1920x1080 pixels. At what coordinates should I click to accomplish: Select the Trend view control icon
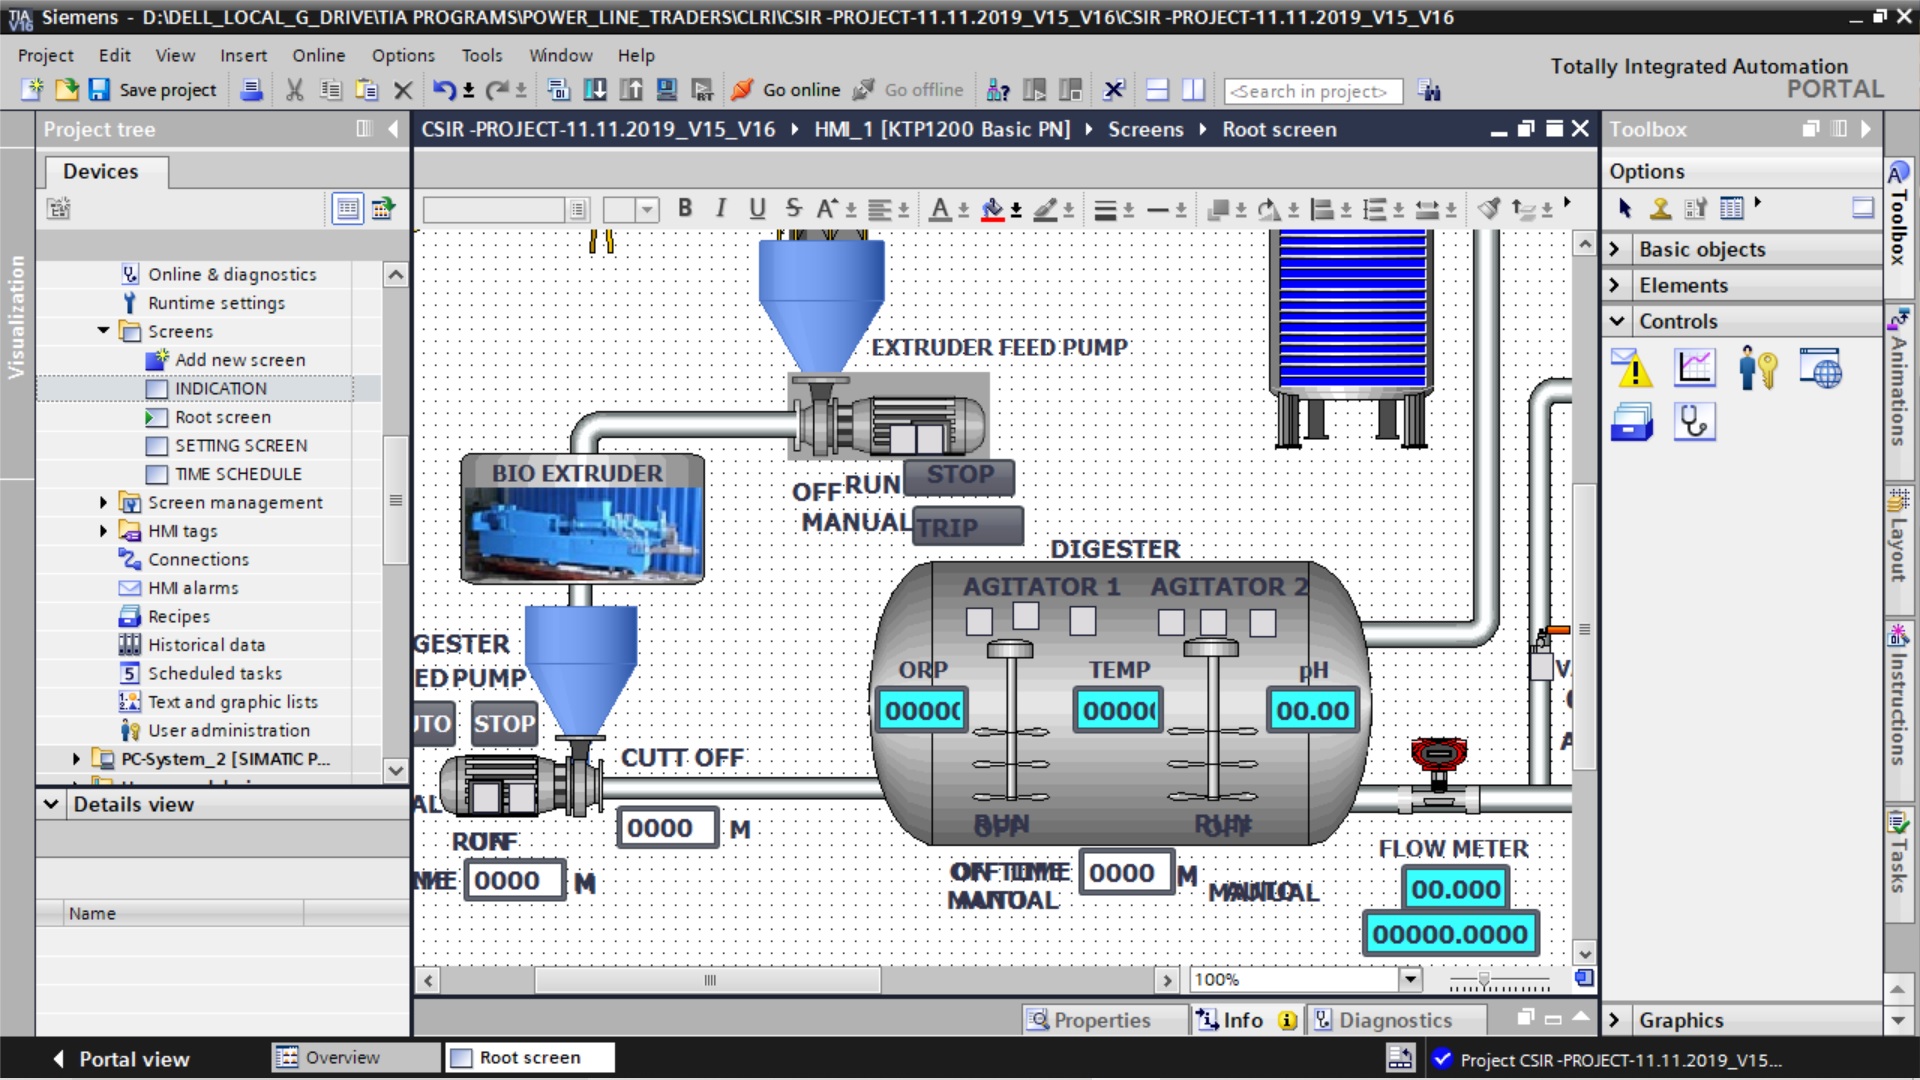pos(1695,369)
